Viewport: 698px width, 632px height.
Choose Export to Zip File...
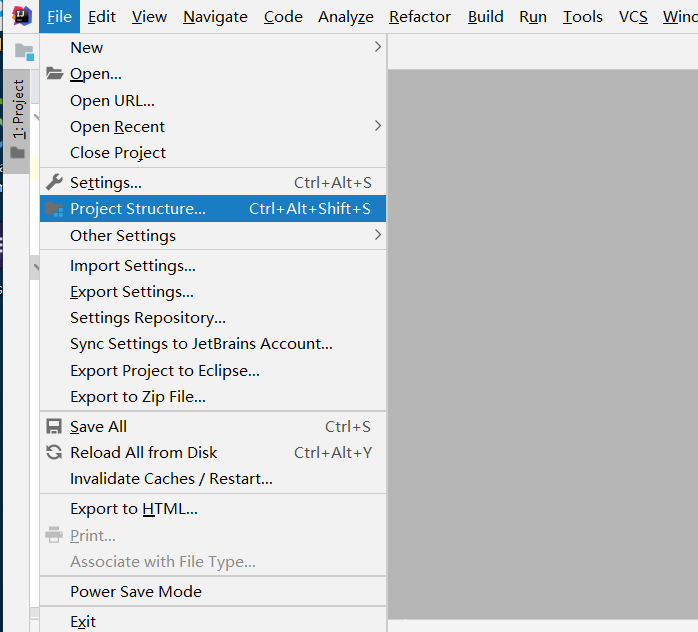pyautogui.click(x=213, y=396)
